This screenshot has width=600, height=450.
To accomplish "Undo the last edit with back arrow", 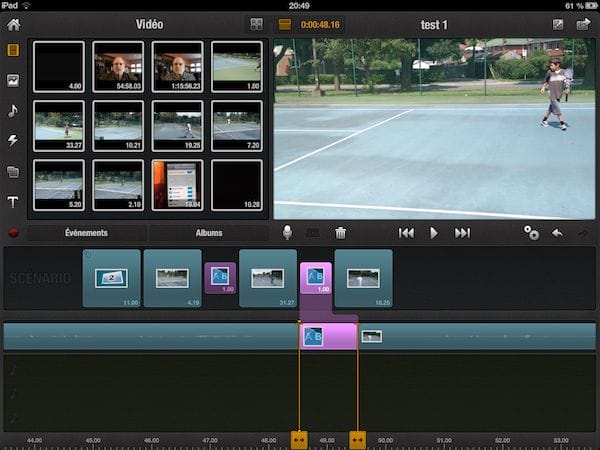I will pyautogui.click(x=557, y=233).
